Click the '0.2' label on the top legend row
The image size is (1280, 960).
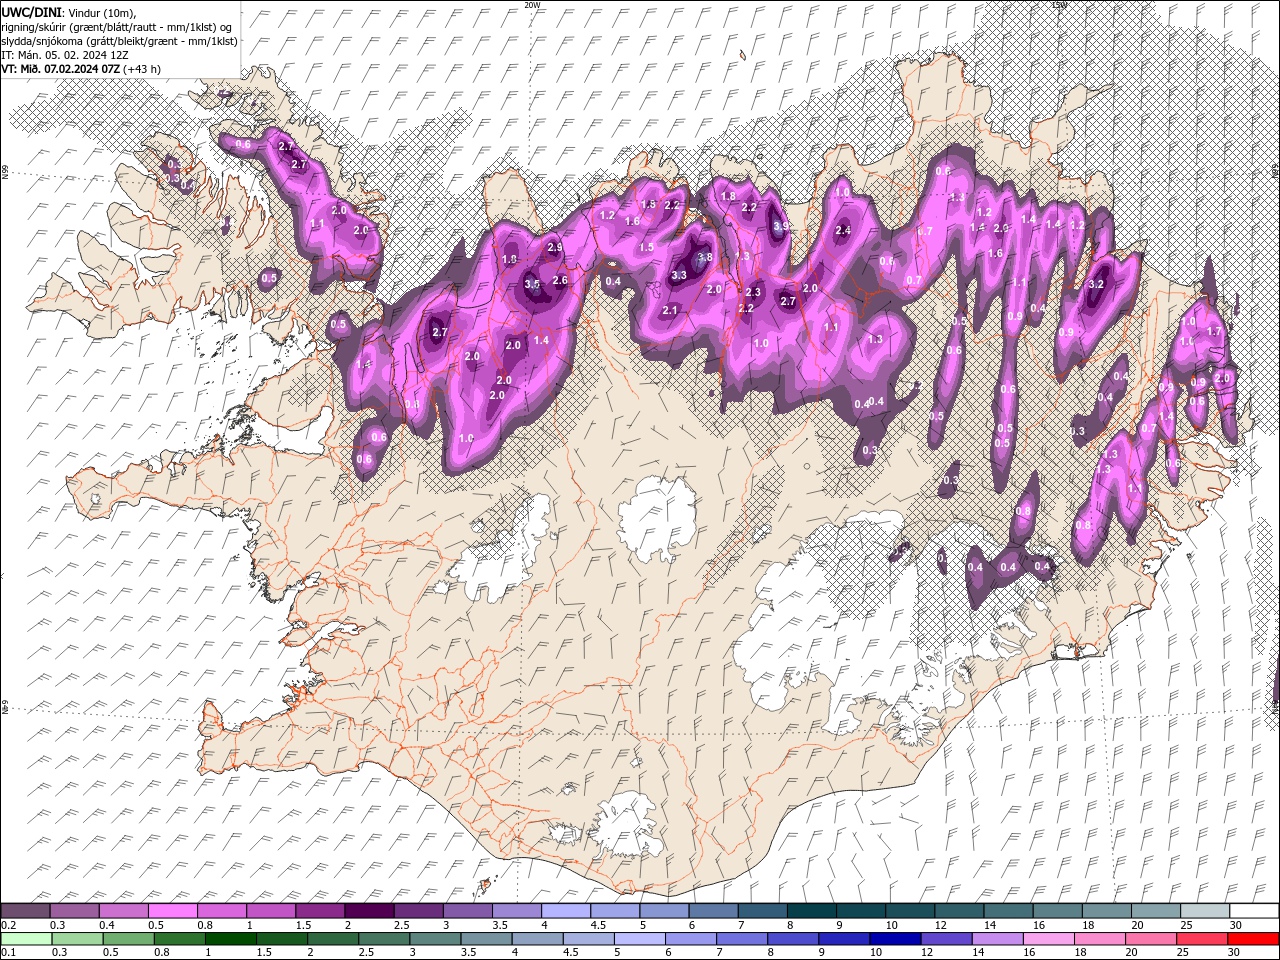point(8,925)
